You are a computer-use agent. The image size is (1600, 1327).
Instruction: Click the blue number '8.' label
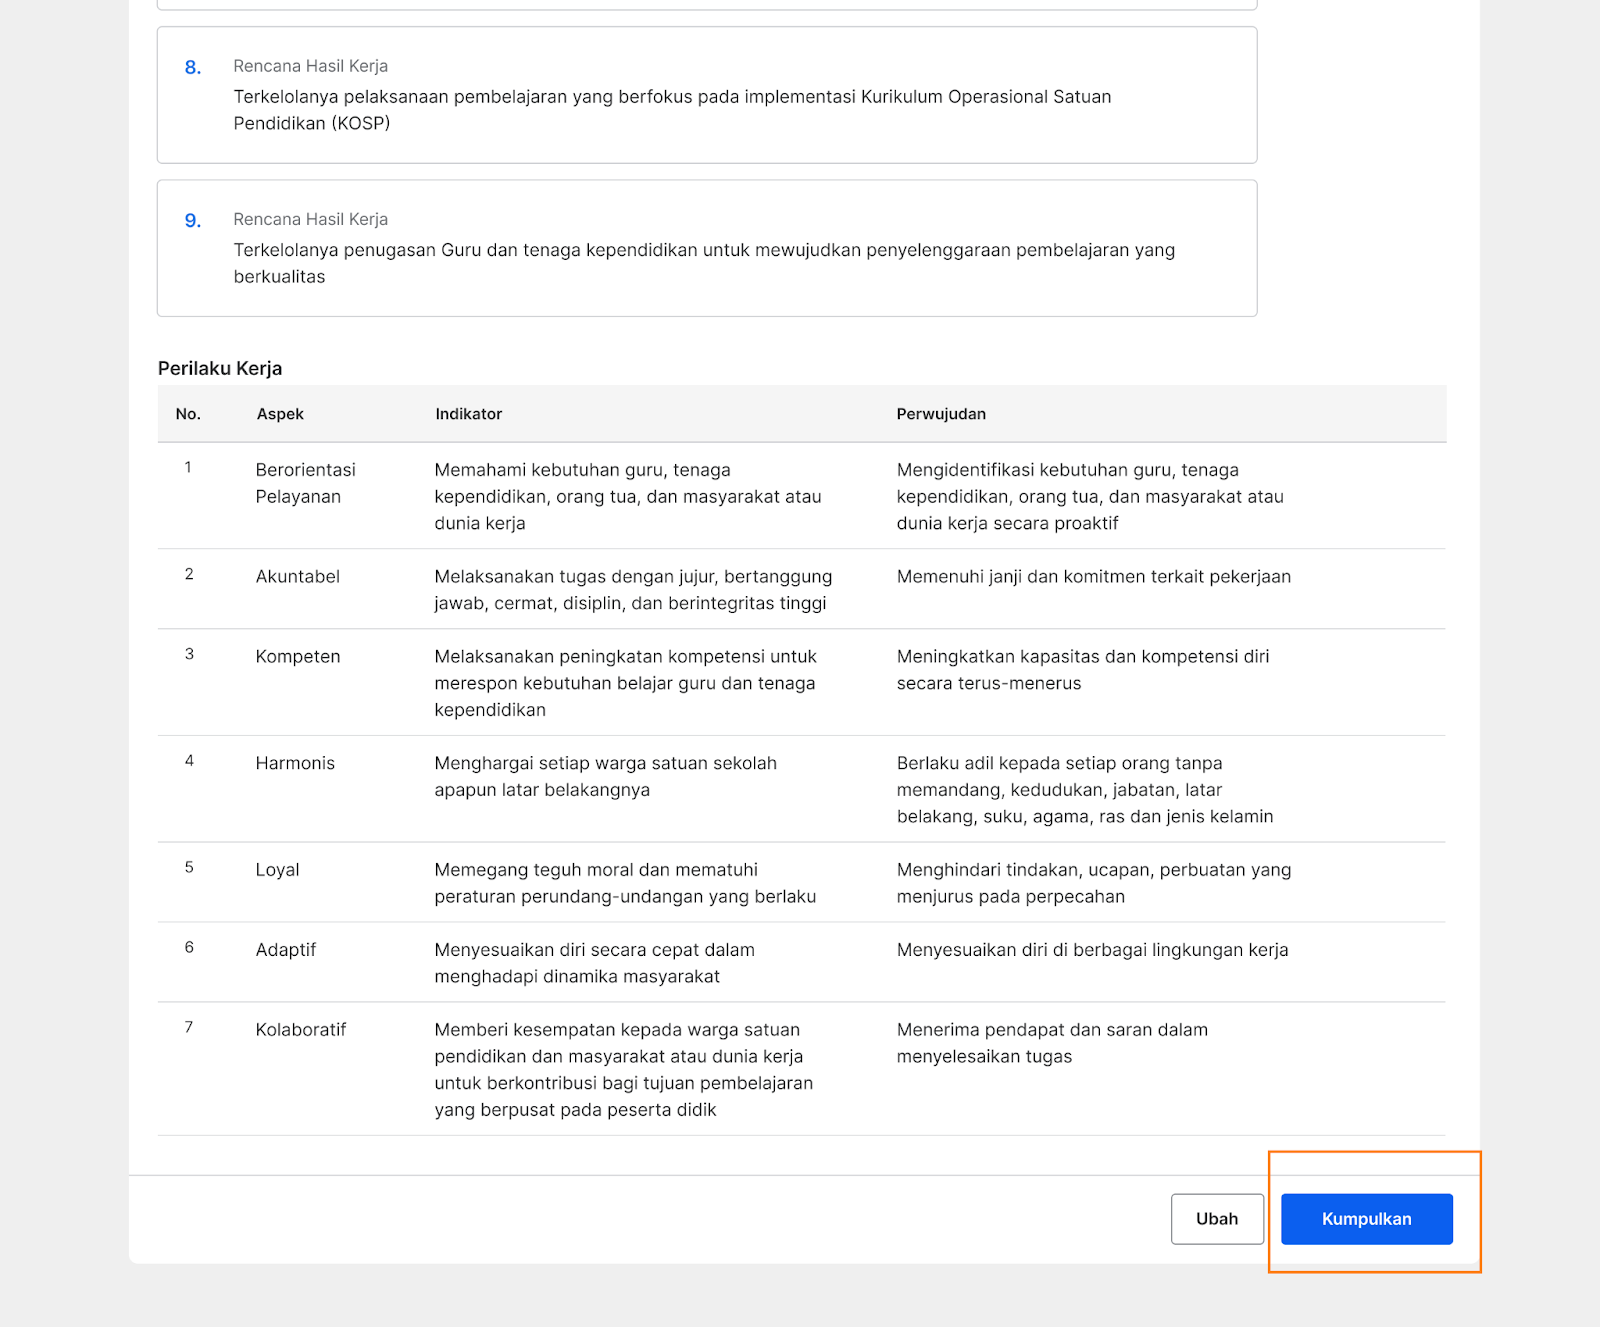click(x=193, y=67)
